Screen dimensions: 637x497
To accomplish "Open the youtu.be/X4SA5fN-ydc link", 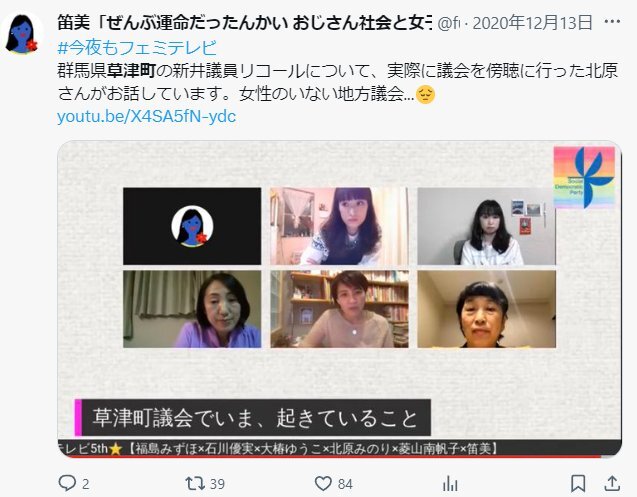I will point(146,117).
